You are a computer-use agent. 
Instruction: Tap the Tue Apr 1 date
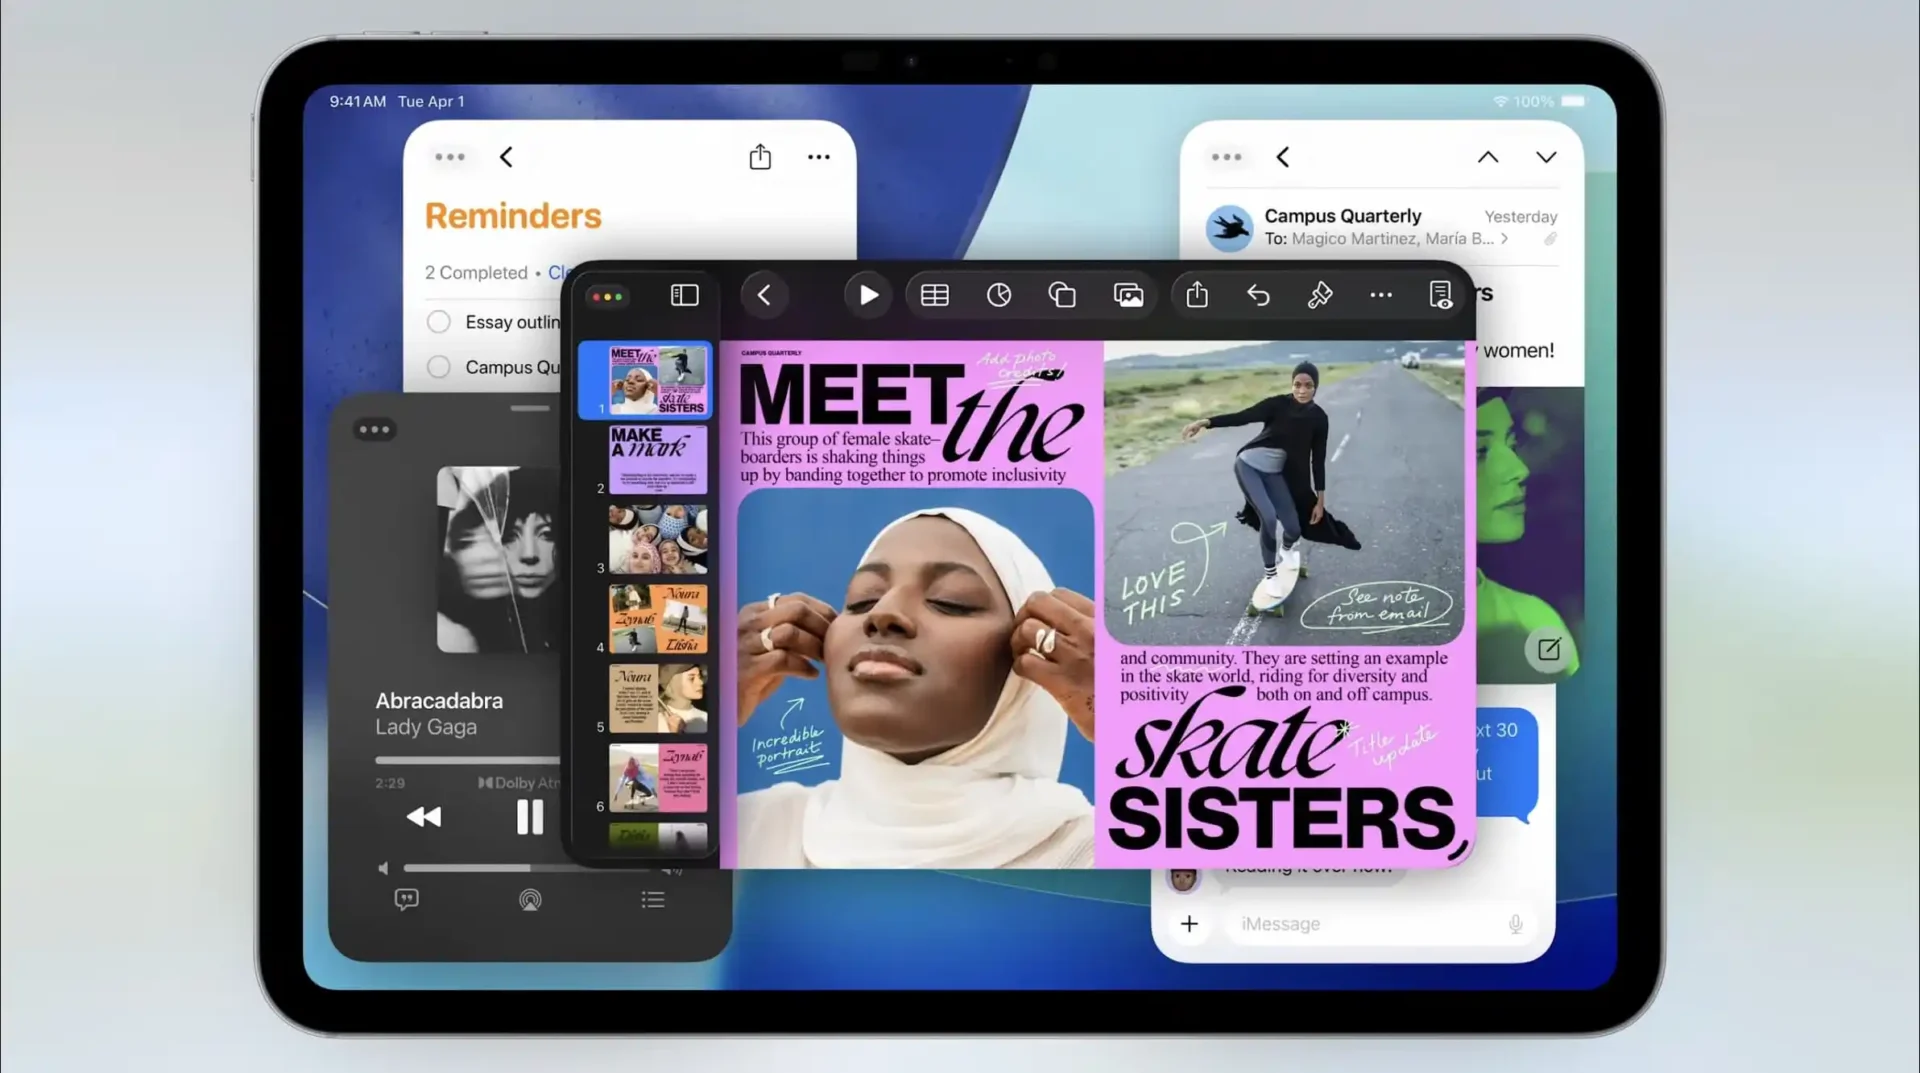click(x=431, y=101)
